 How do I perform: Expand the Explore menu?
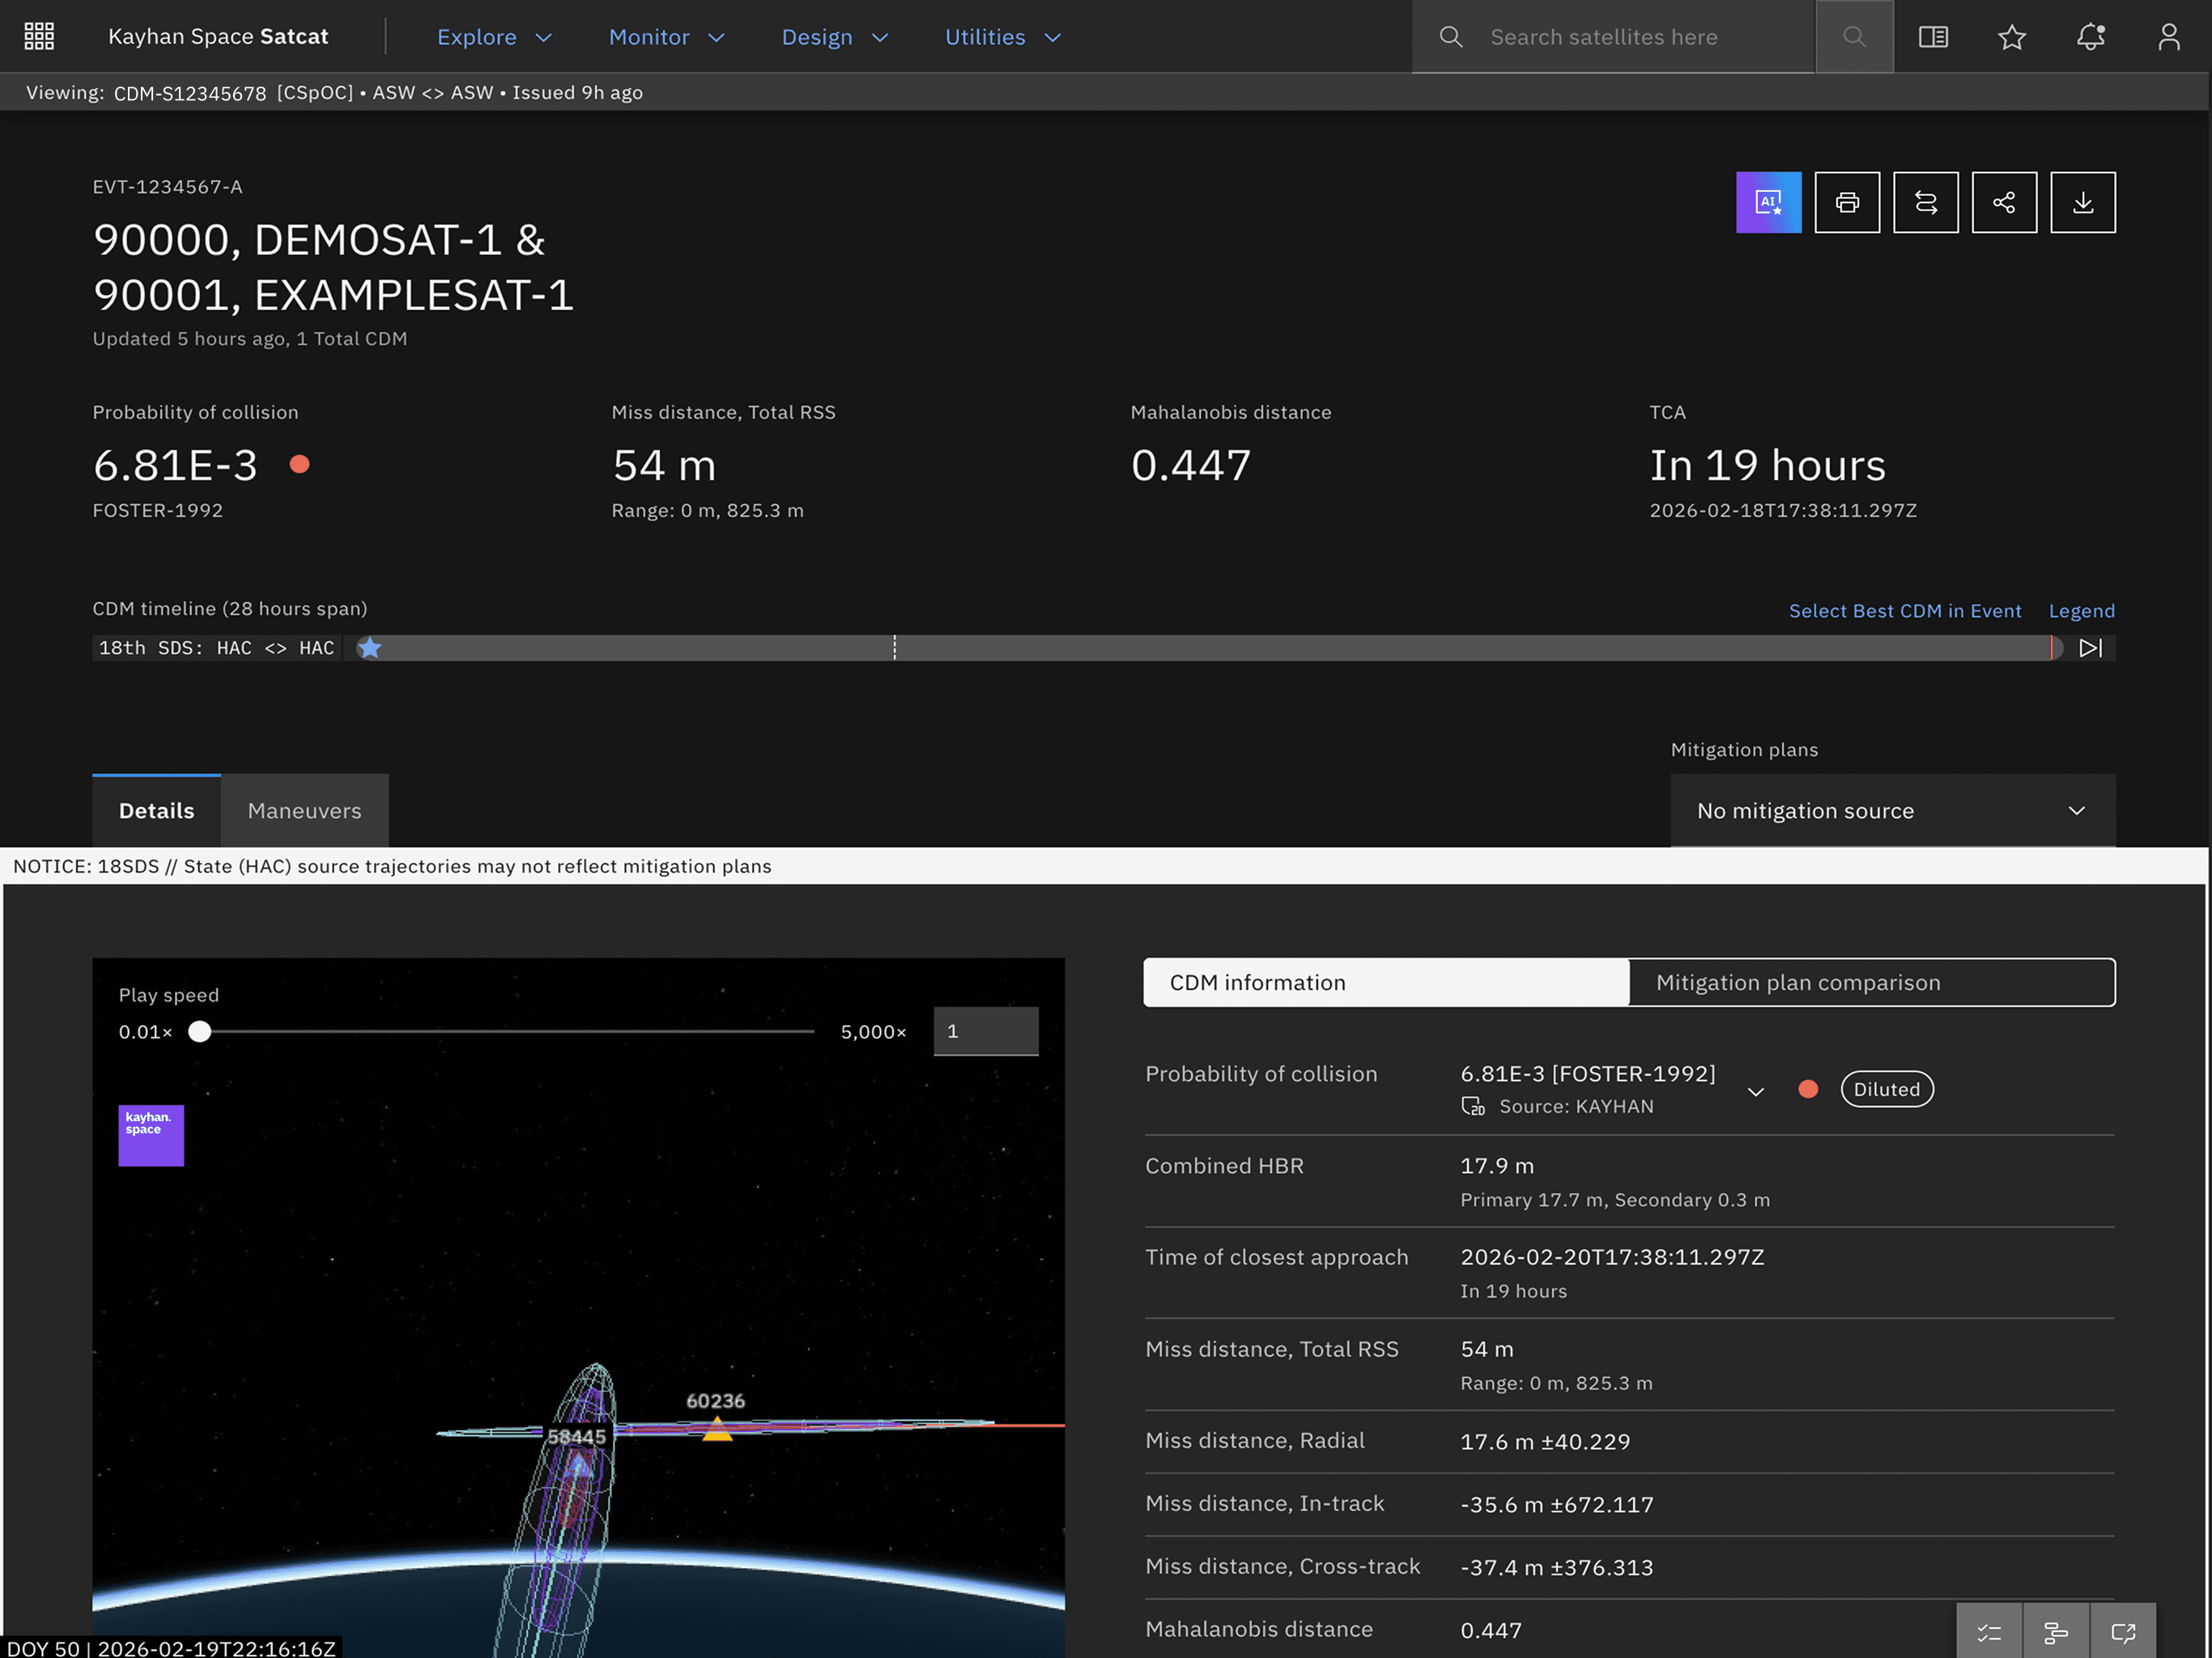pyautogui.click(x=494, y=37)
